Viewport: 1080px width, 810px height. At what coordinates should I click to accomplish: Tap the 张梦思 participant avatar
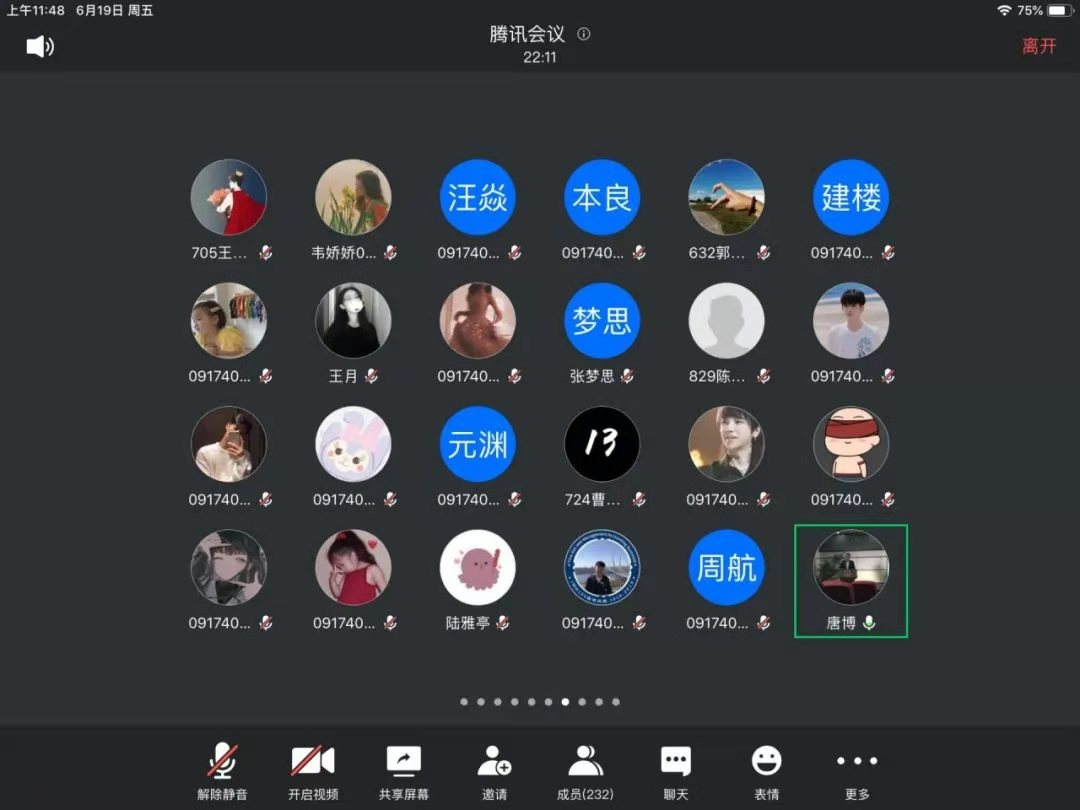[602, 321]
